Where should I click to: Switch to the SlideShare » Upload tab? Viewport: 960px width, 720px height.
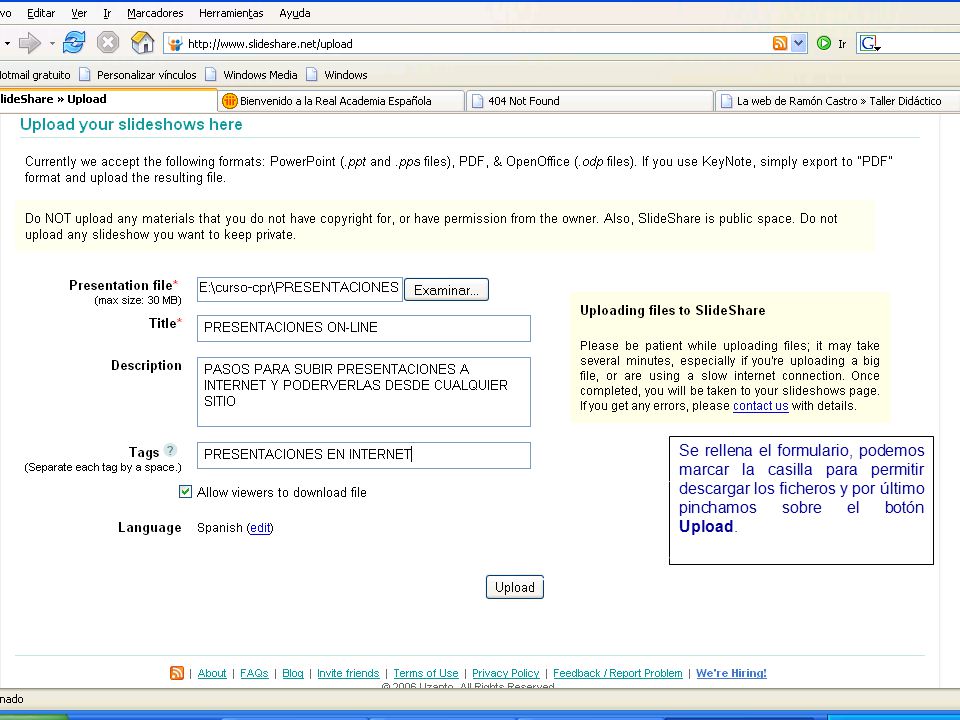(107, 100)
